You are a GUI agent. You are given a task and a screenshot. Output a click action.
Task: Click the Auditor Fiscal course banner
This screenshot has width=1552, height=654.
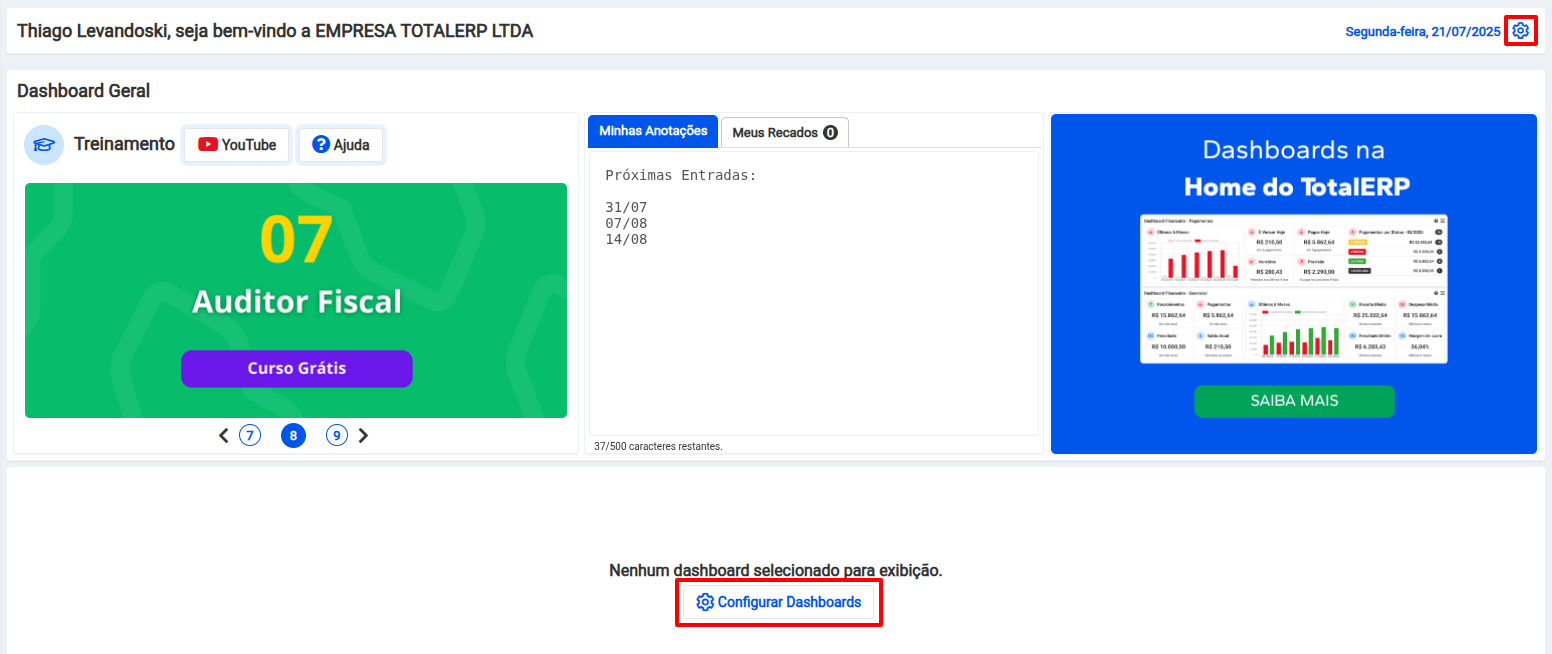click(296, 300)
